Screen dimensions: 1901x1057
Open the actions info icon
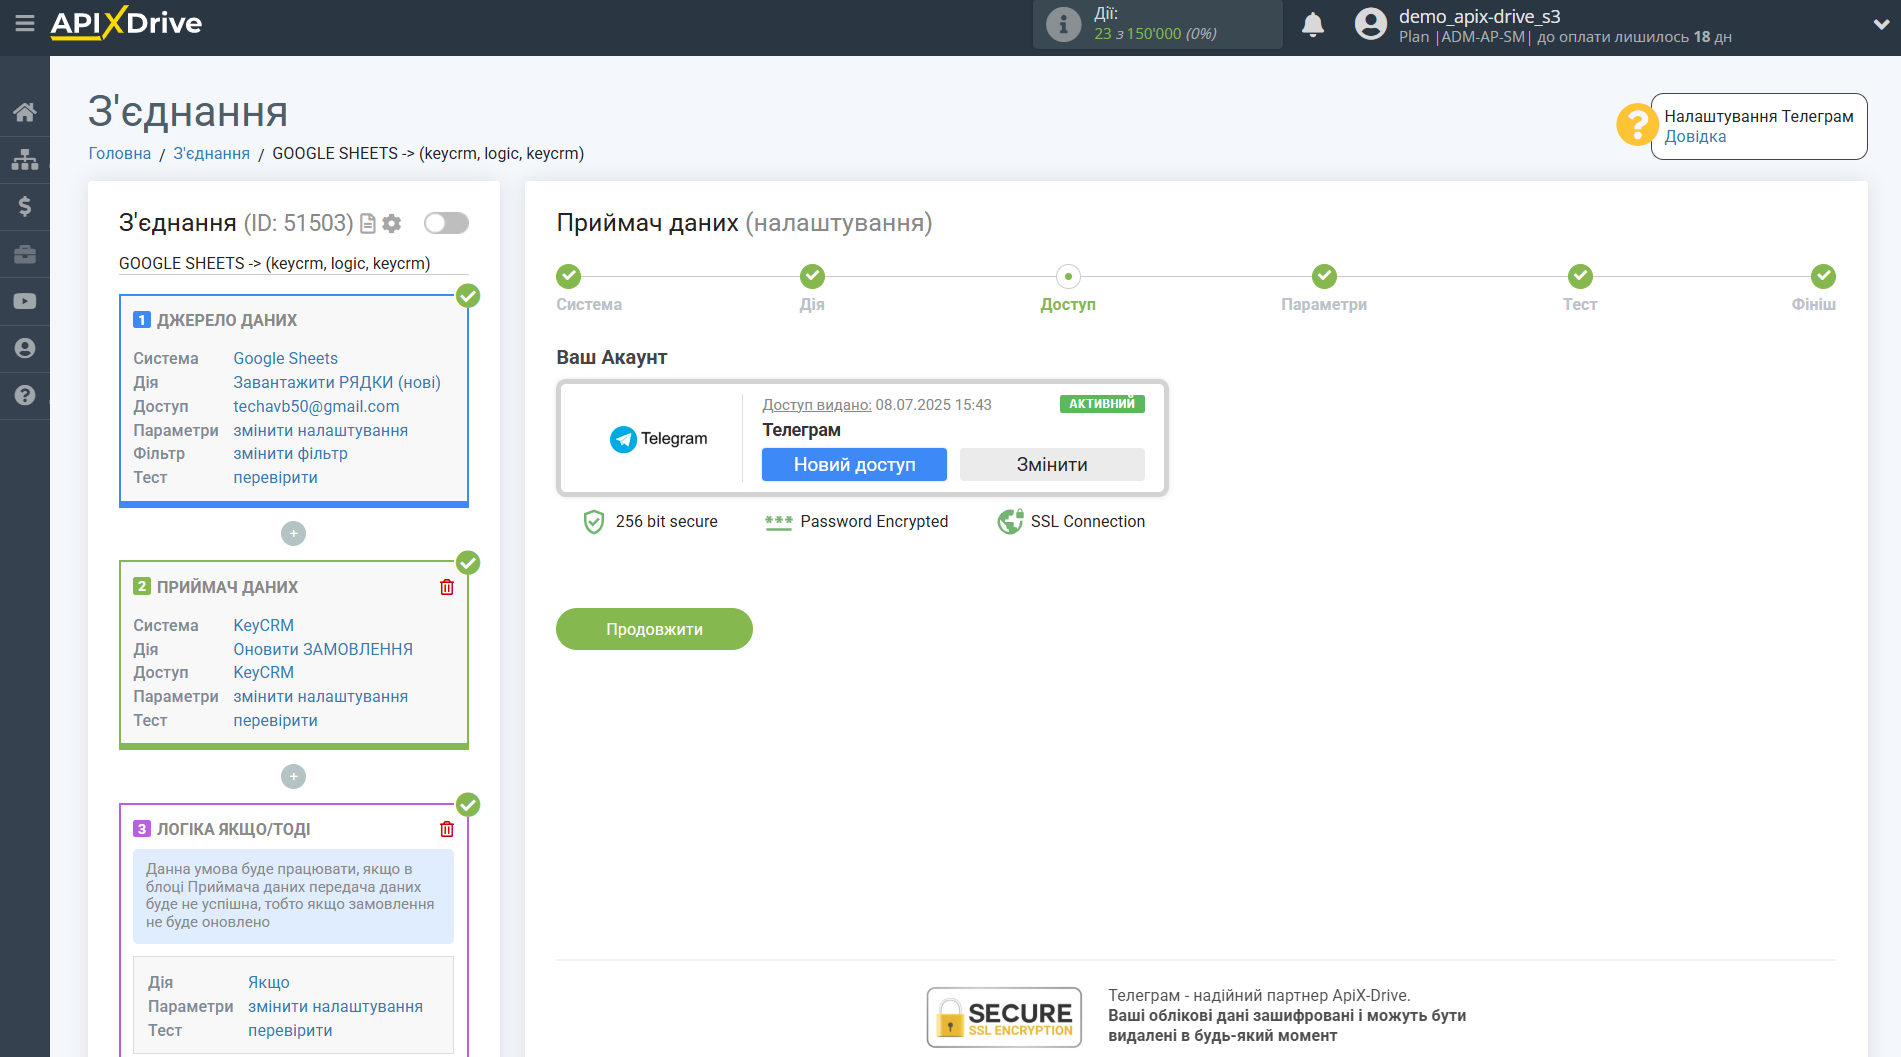[x=1063, y=24]
